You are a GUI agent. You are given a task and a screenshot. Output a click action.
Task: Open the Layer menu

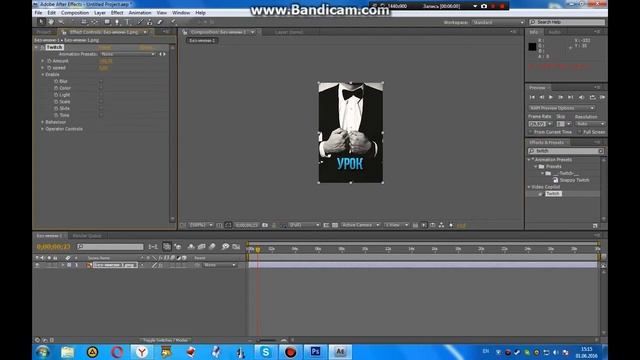point(100,13)
